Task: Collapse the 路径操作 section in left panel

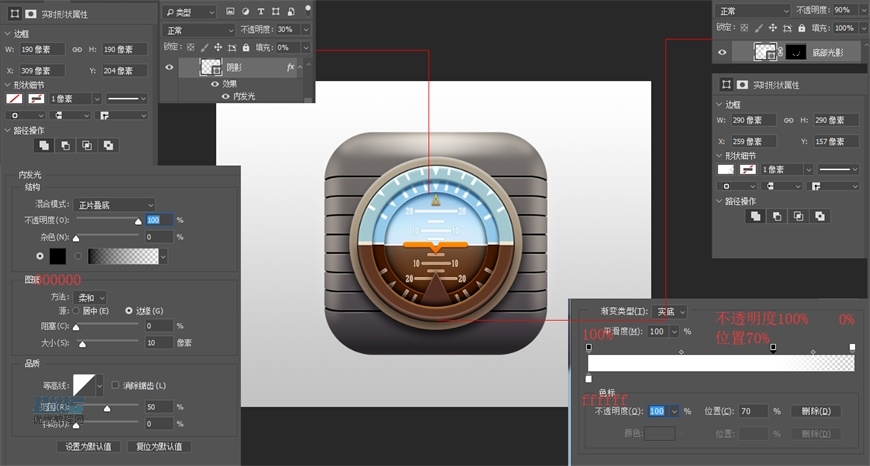Action: point(5,130)
